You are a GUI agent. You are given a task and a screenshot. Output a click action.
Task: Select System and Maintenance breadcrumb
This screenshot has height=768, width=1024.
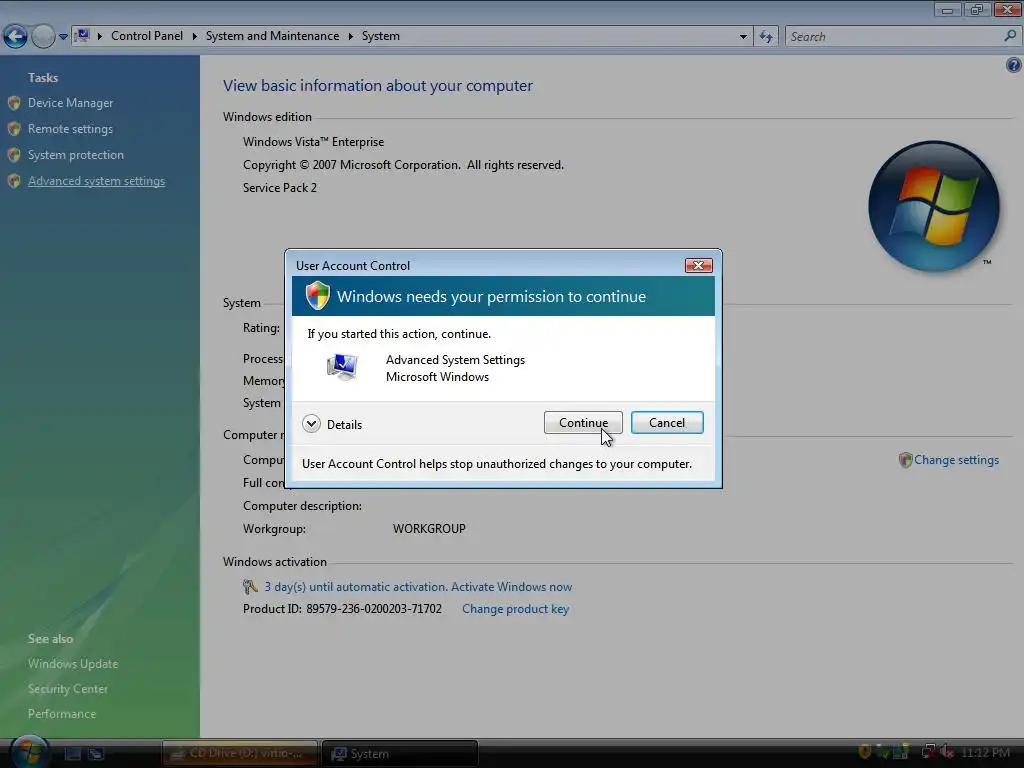coord(272,36)
